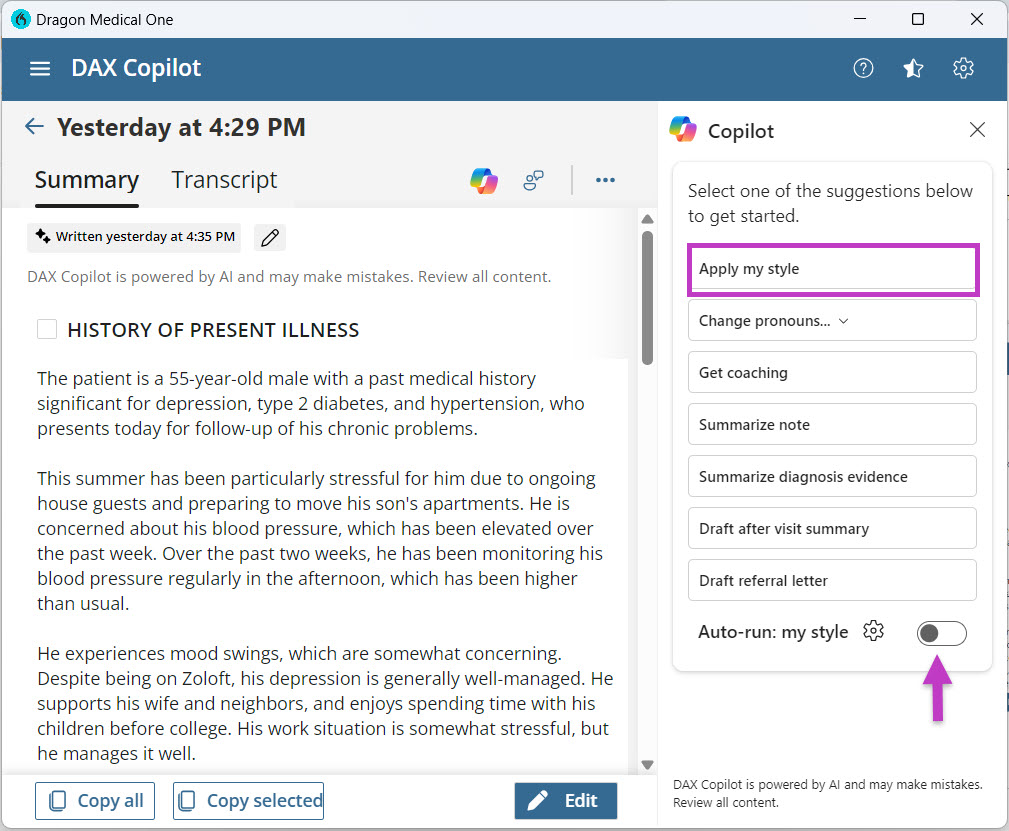Open the Auto-run my style settings gear
The height and width of the screenshot is (831, 1009).
pos(873,632)
